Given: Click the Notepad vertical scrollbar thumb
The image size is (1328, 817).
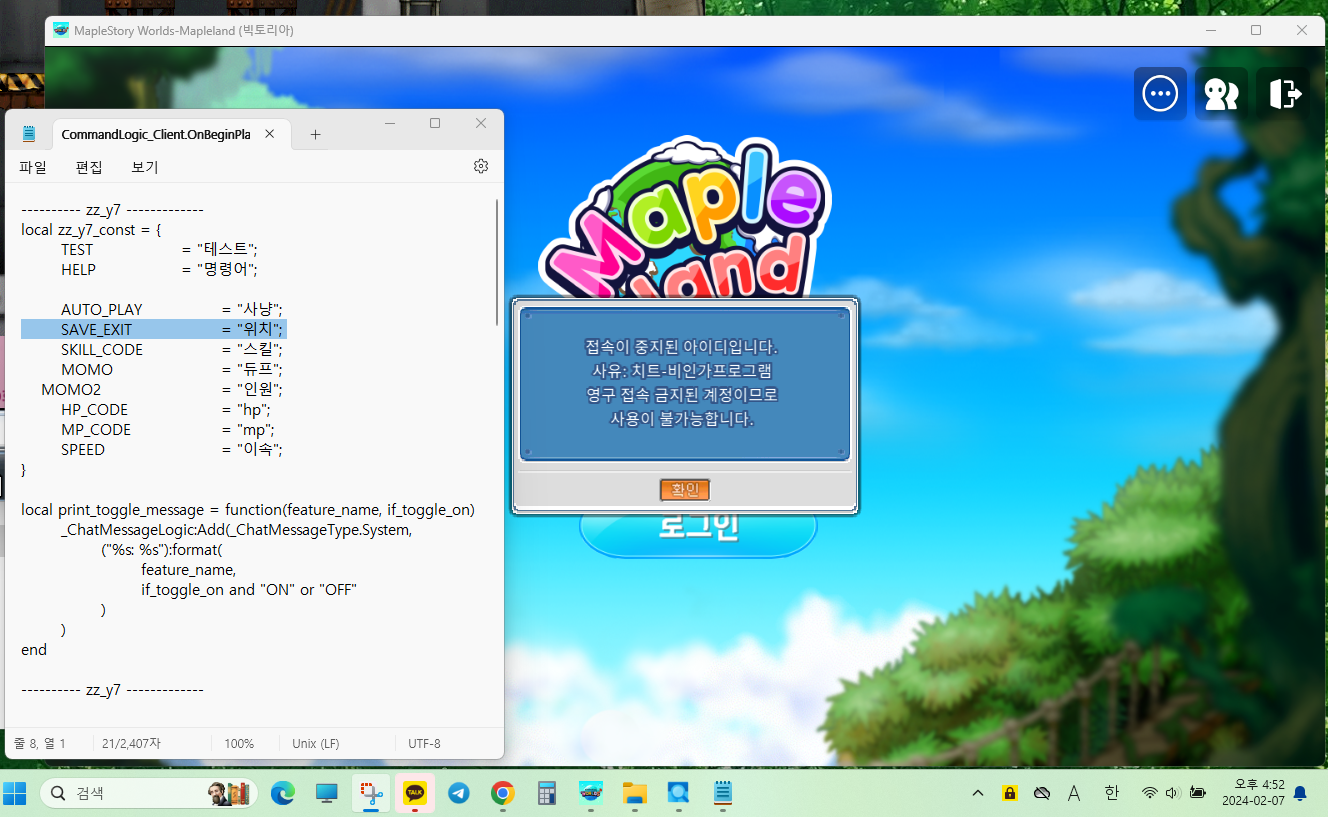Looking at the screenshot, I should tap(497, 262).
